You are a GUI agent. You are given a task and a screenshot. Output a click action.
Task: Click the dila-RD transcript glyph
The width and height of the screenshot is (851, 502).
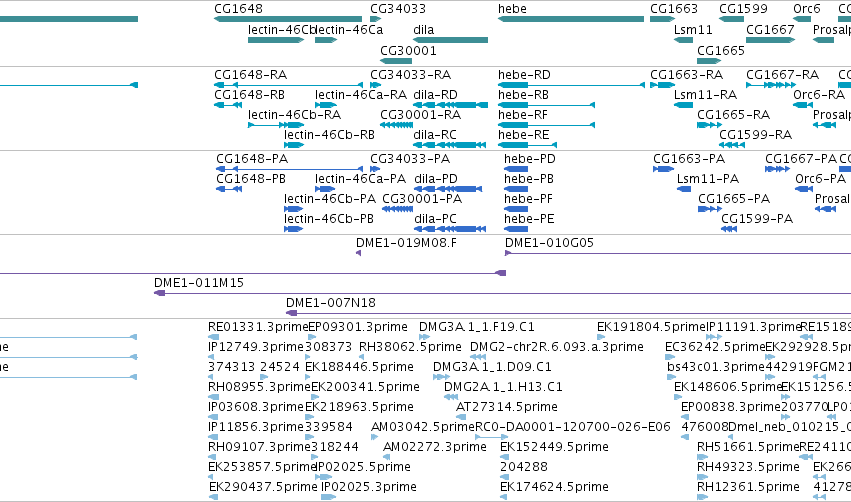coord(450,105)
